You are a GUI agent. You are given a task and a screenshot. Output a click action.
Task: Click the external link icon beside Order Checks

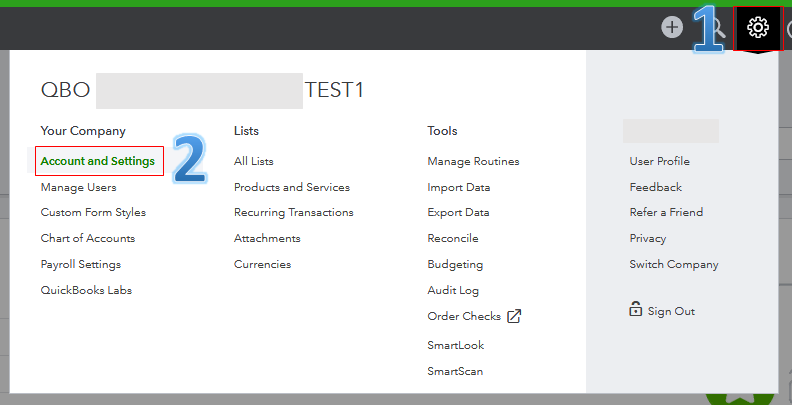coord(514,316)
